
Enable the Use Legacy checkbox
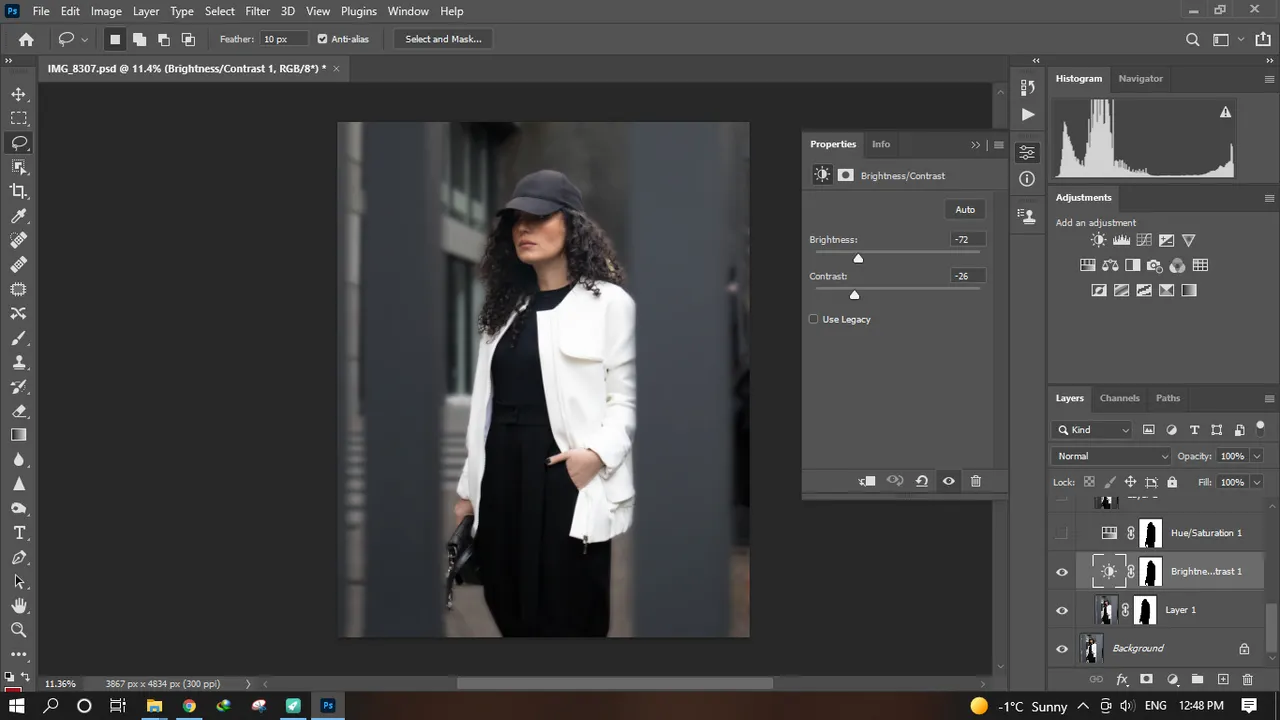[x=813, y=319]
